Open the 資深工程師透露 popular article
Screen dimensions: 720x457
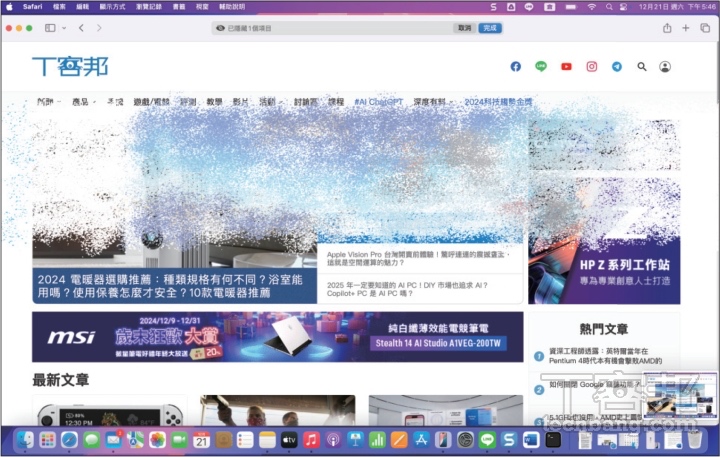[x=605, y=356]
